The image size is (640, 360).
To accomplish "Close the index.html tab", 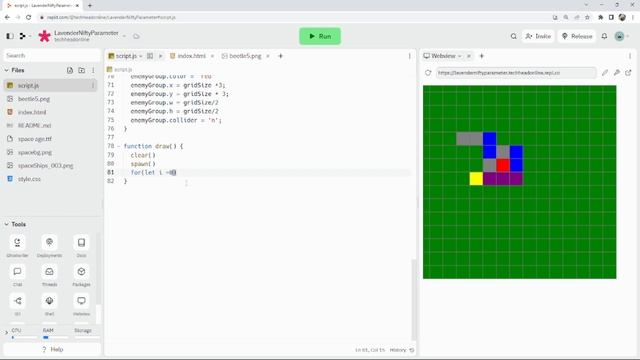I will [212, 56].
